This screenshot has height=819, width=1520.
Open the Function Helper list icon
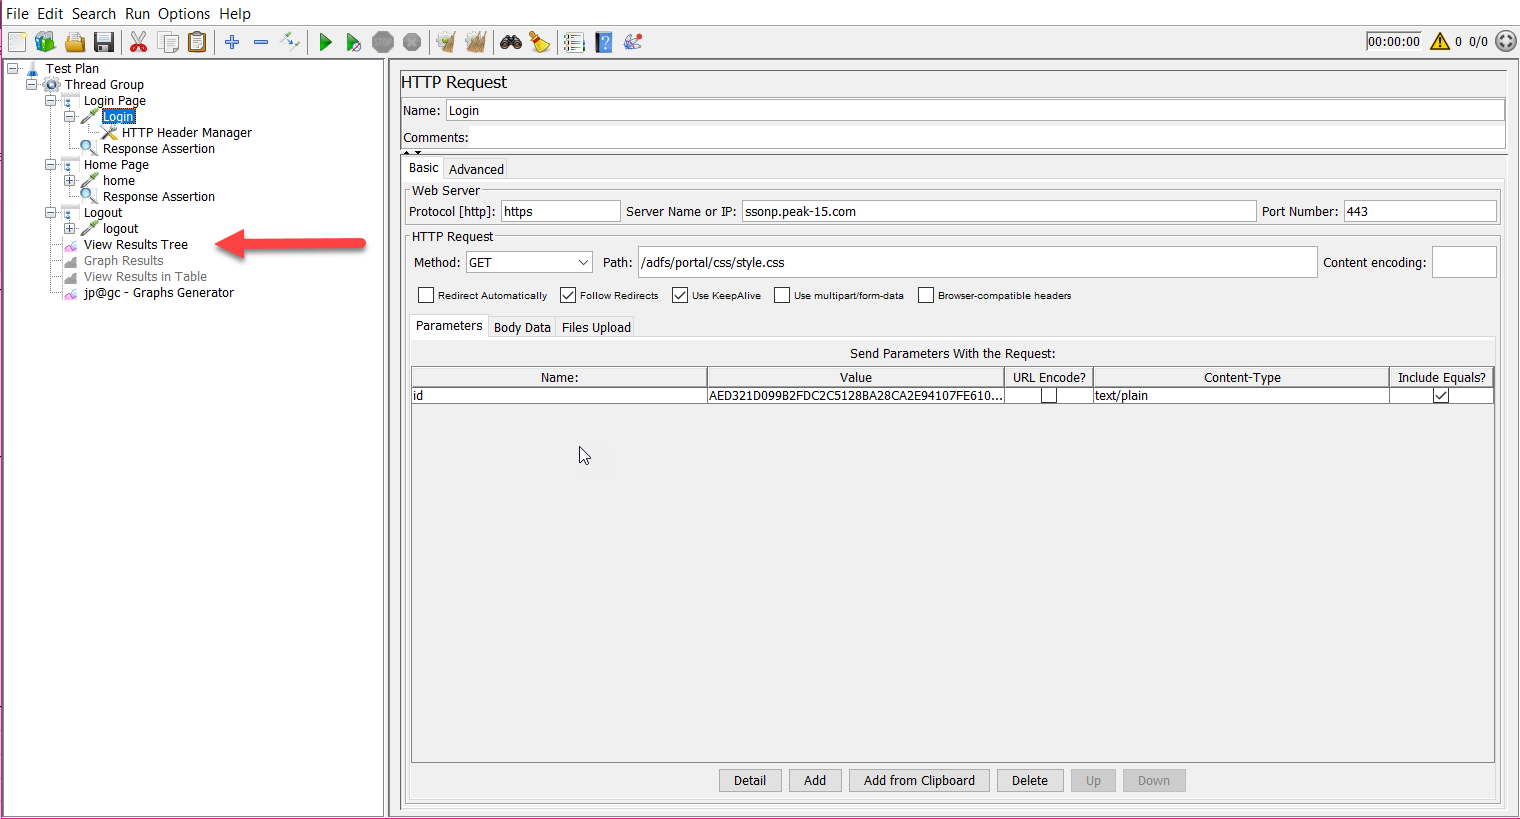[x=574, y=42]
